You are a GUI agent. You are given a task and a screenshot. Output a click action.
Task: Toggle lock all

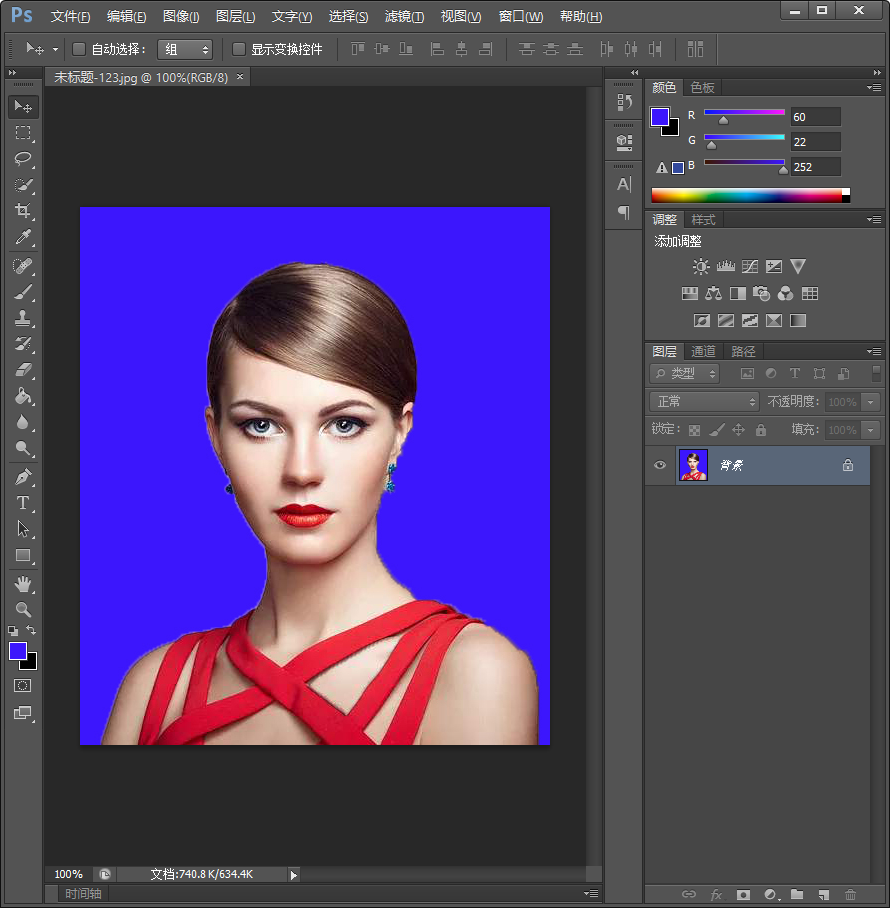coord(761,430)
